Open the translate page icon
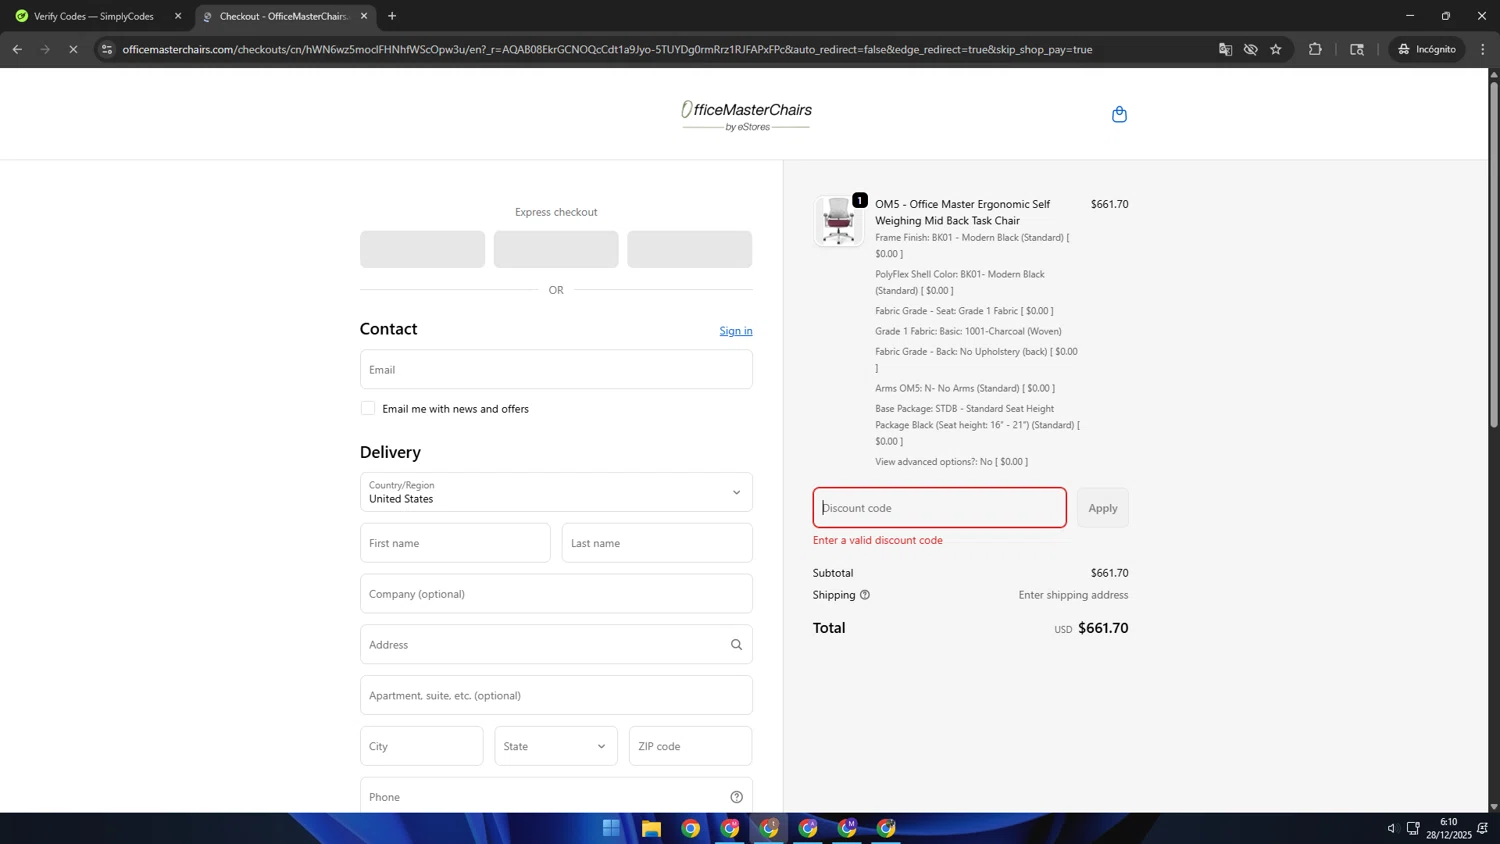The height and width of the screenshot is (844, 1500). pyautogui.click(x=1225, y=49)
